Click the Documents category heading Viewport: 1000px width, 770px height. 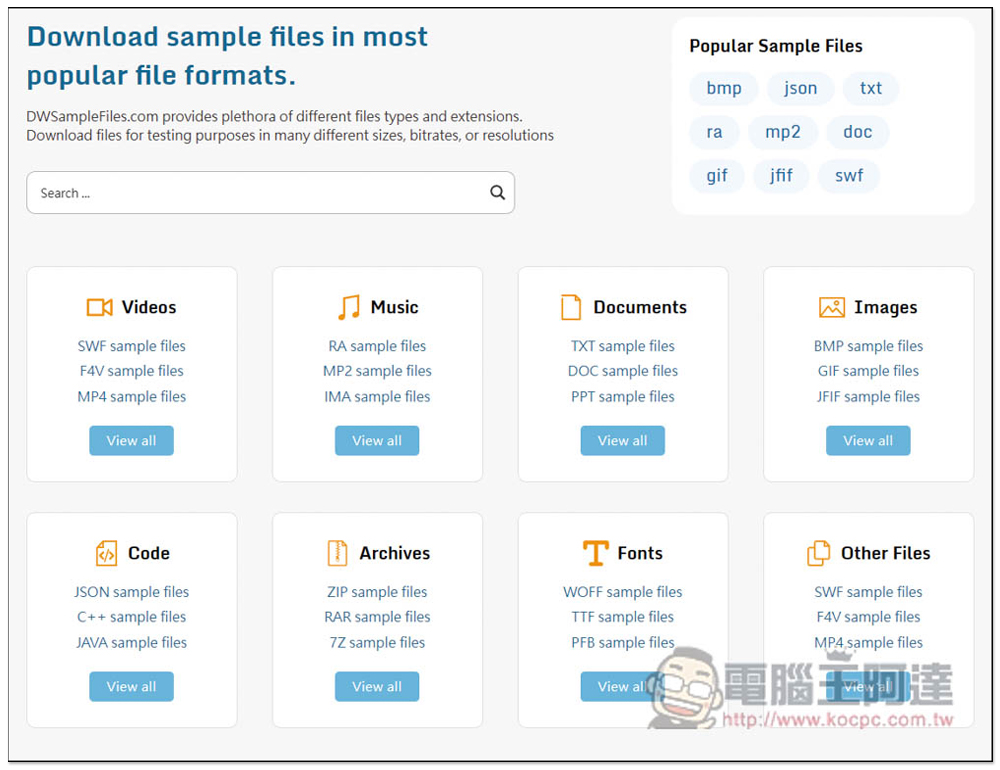(640, 307)
